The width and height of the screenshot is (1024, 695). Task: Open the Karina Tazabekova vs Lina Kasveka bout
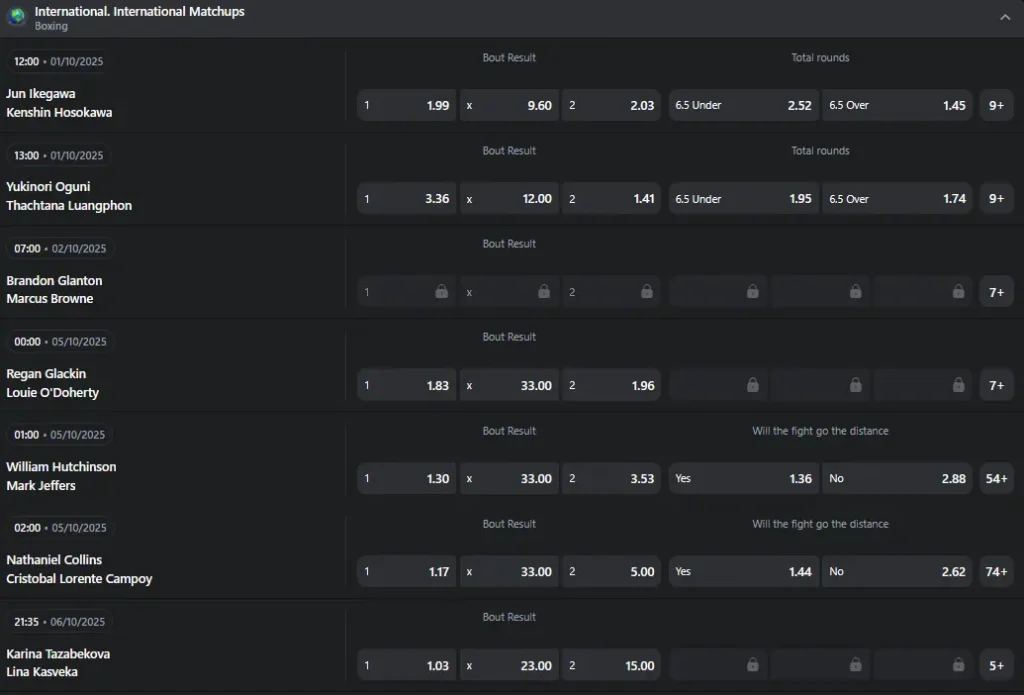click(58, 663)
